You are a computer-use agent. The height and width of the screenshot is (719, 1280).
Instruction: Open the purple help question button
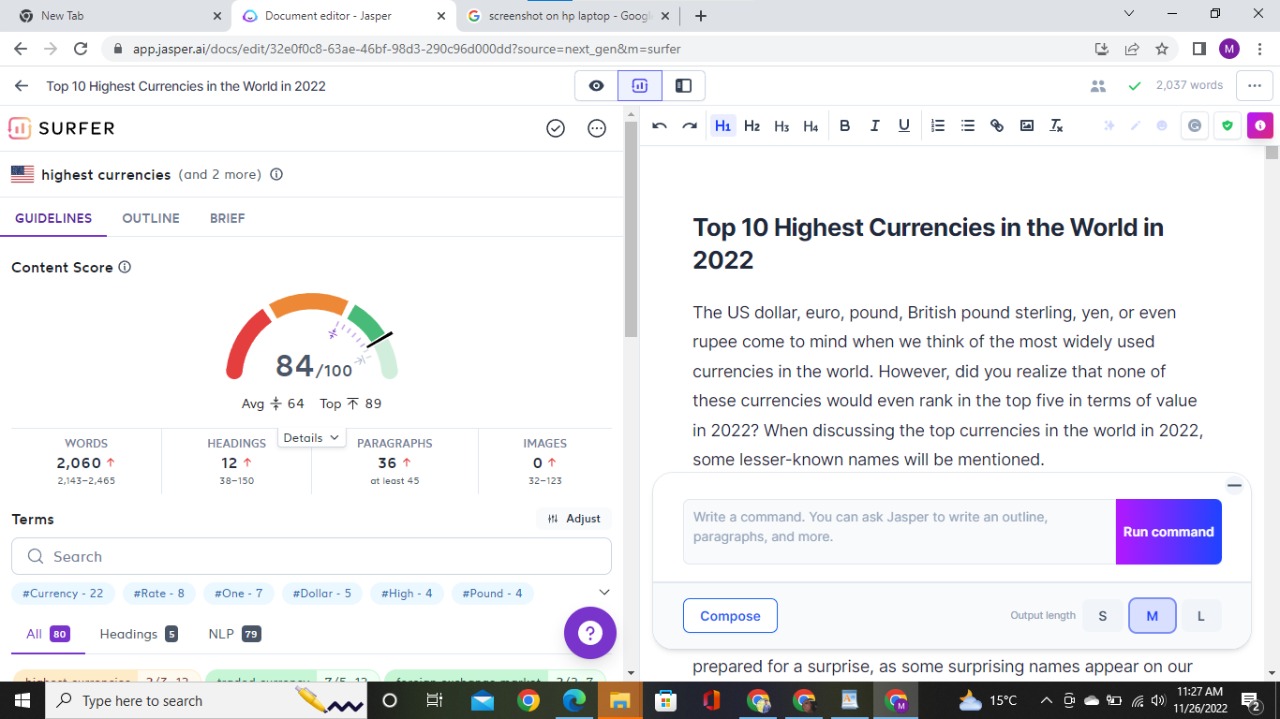coord(590,632)
